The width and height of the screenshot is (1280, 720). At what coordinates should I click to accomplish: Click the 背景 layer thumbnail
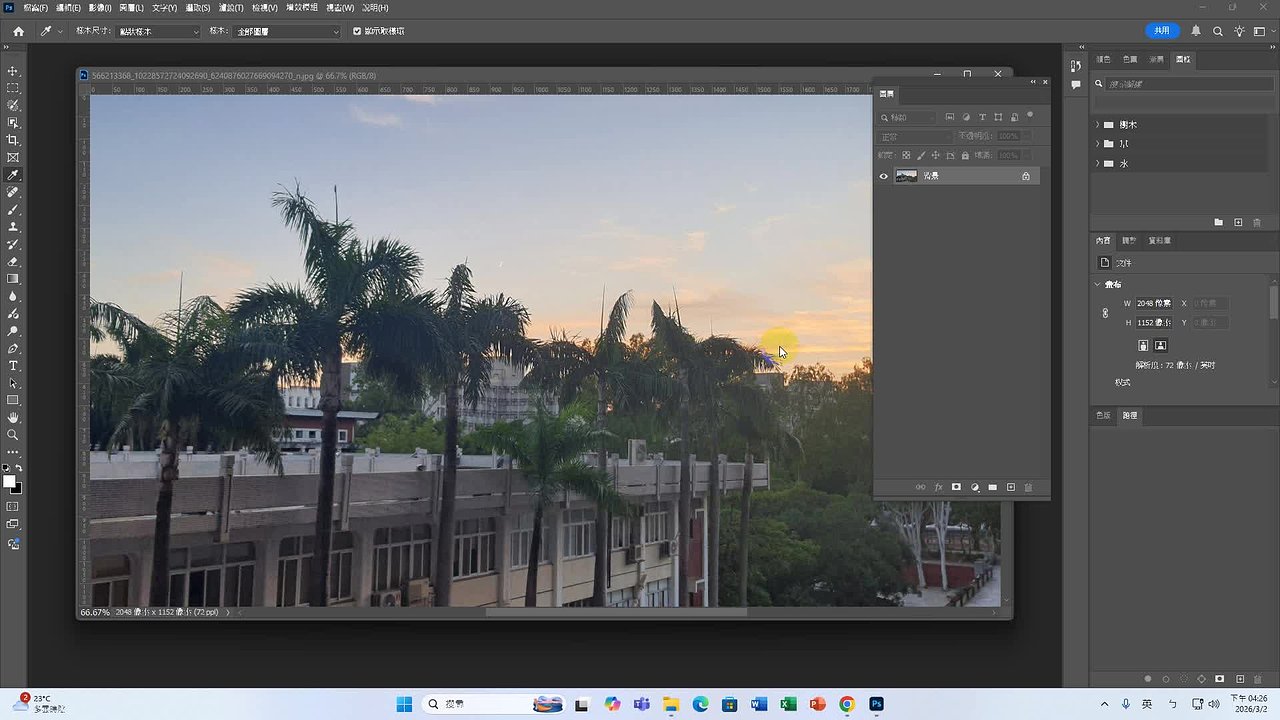(906, 175)
